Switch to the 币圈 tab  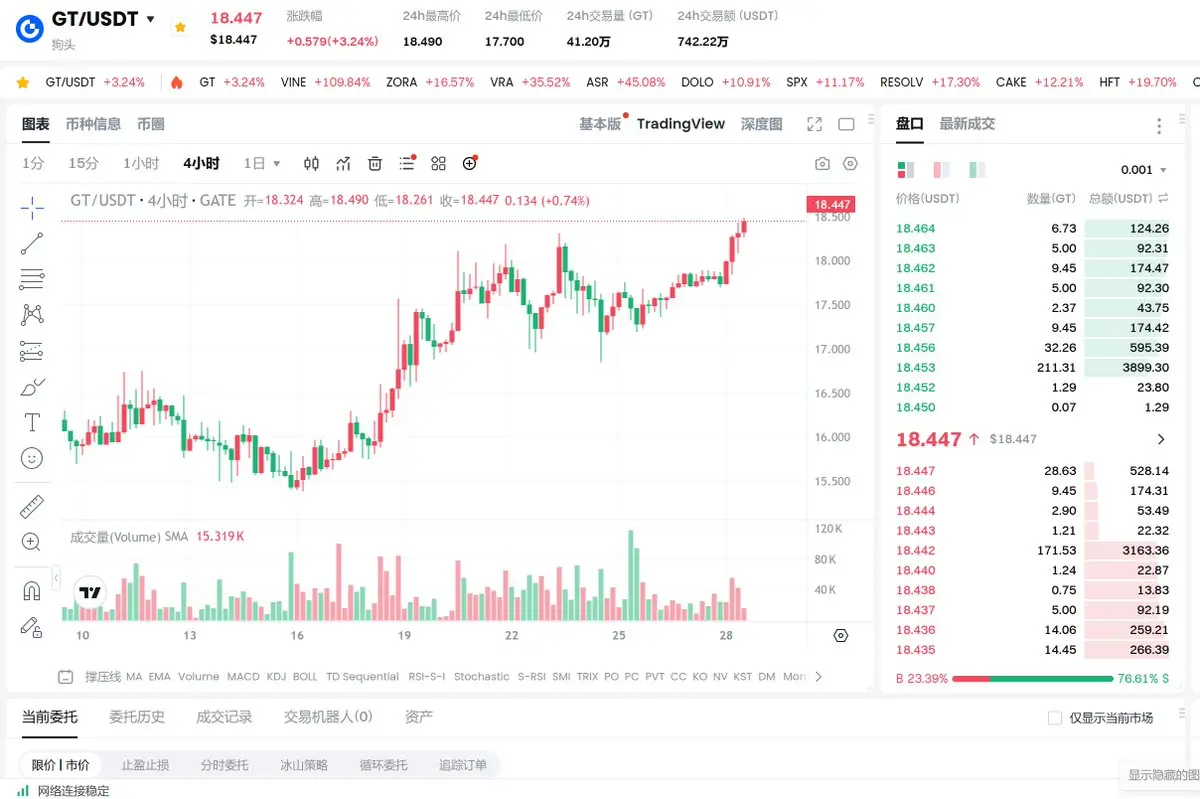(x=151, y=124)
